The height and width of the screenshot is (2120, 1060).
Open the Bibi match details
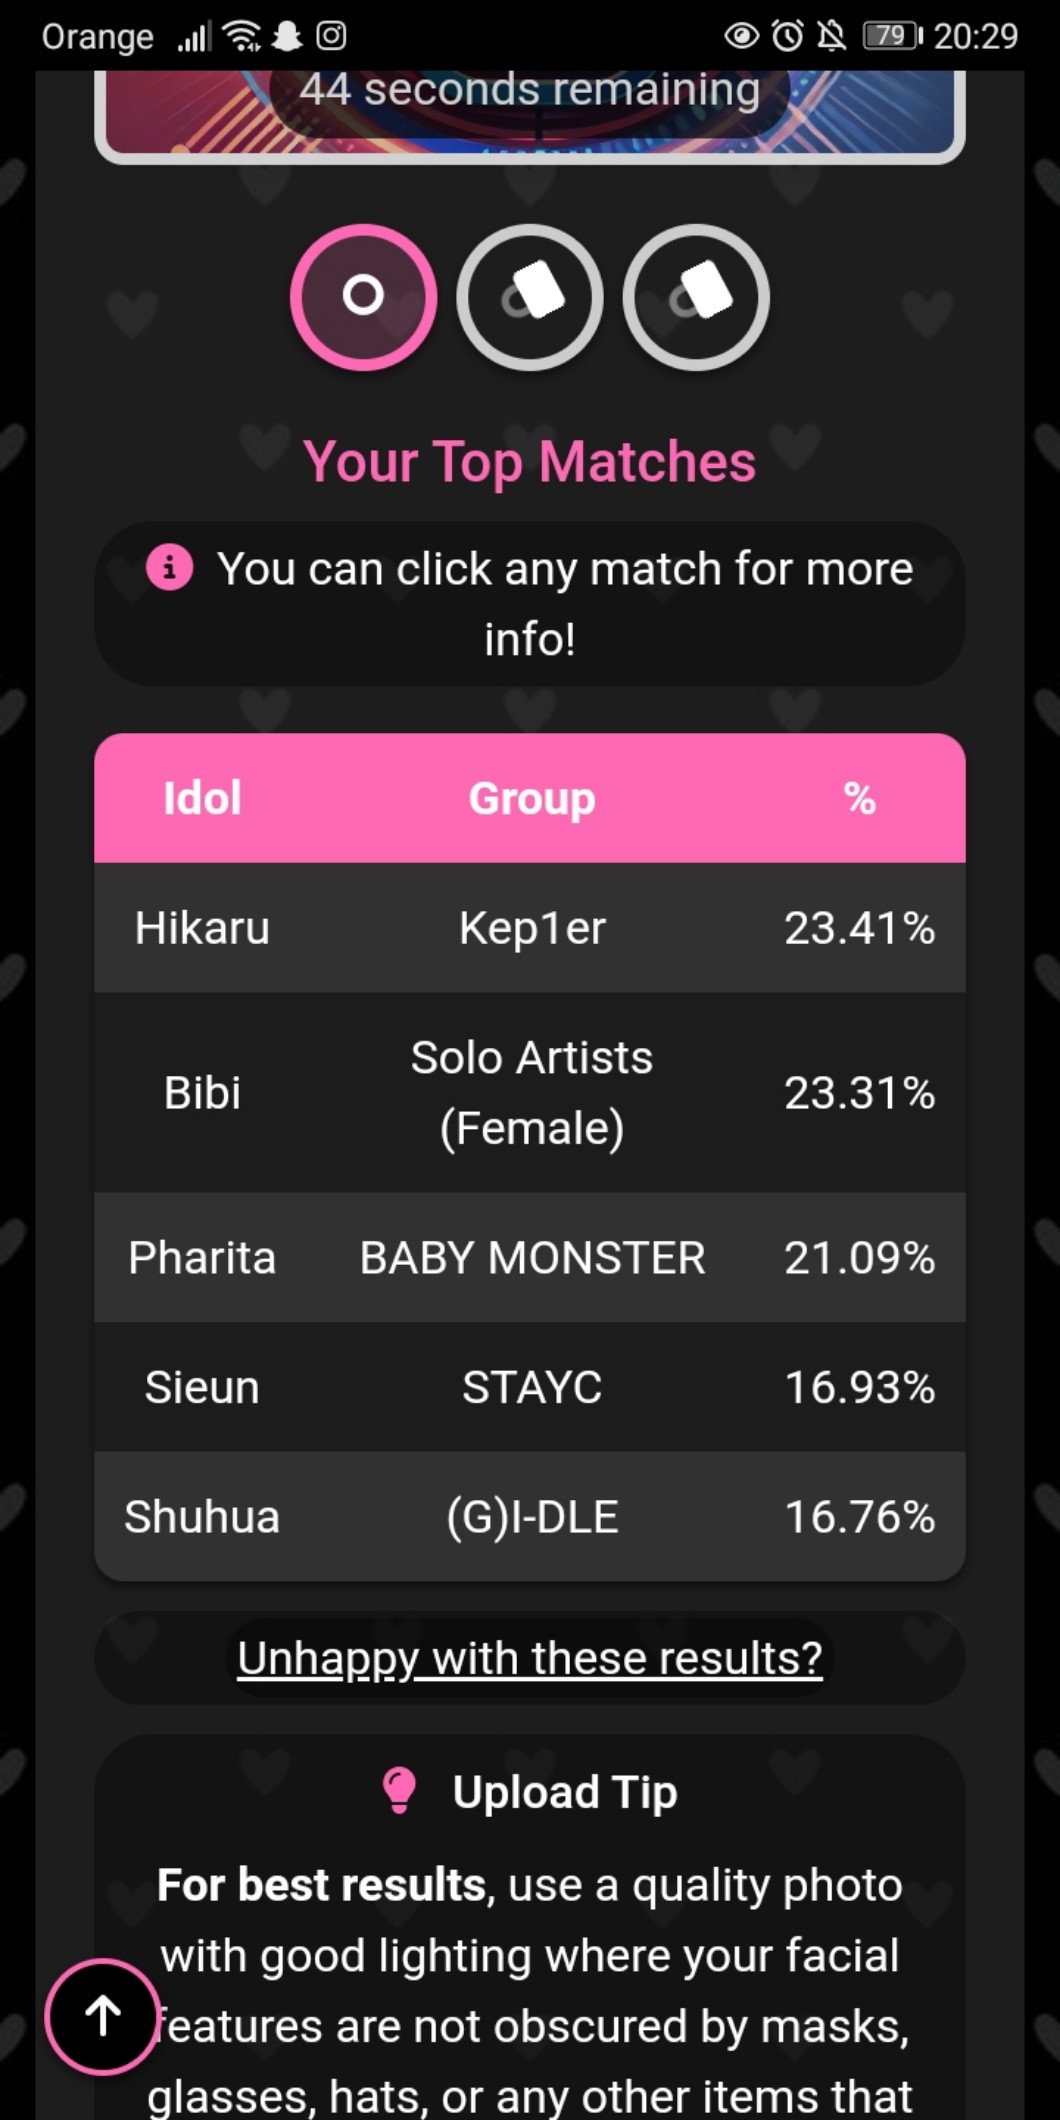530,1092
